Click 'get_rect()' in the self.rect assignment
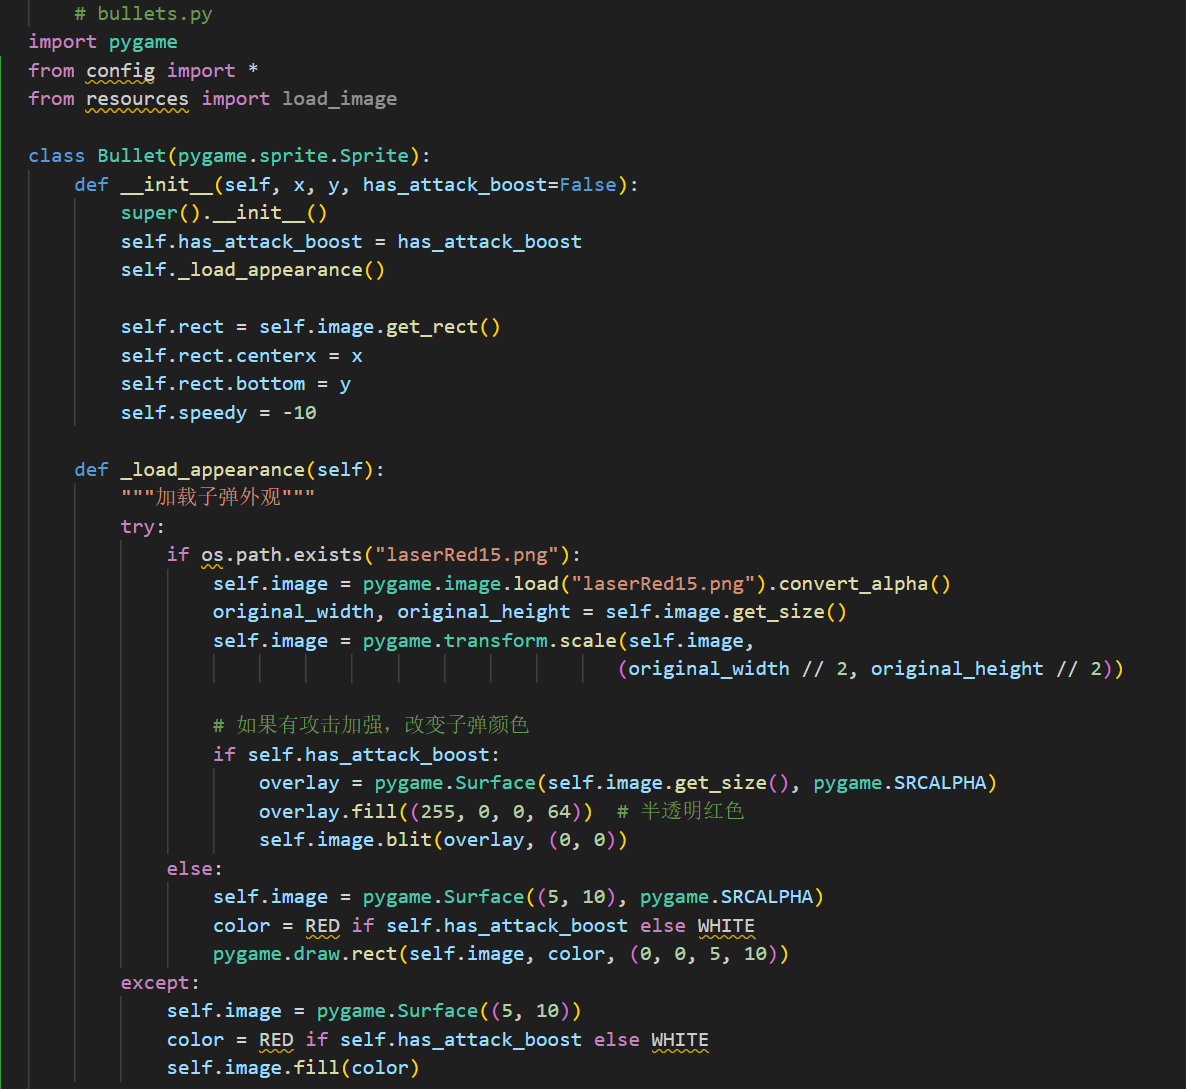The width and height of the screenshot is (1186, 1089). [443, 327]
